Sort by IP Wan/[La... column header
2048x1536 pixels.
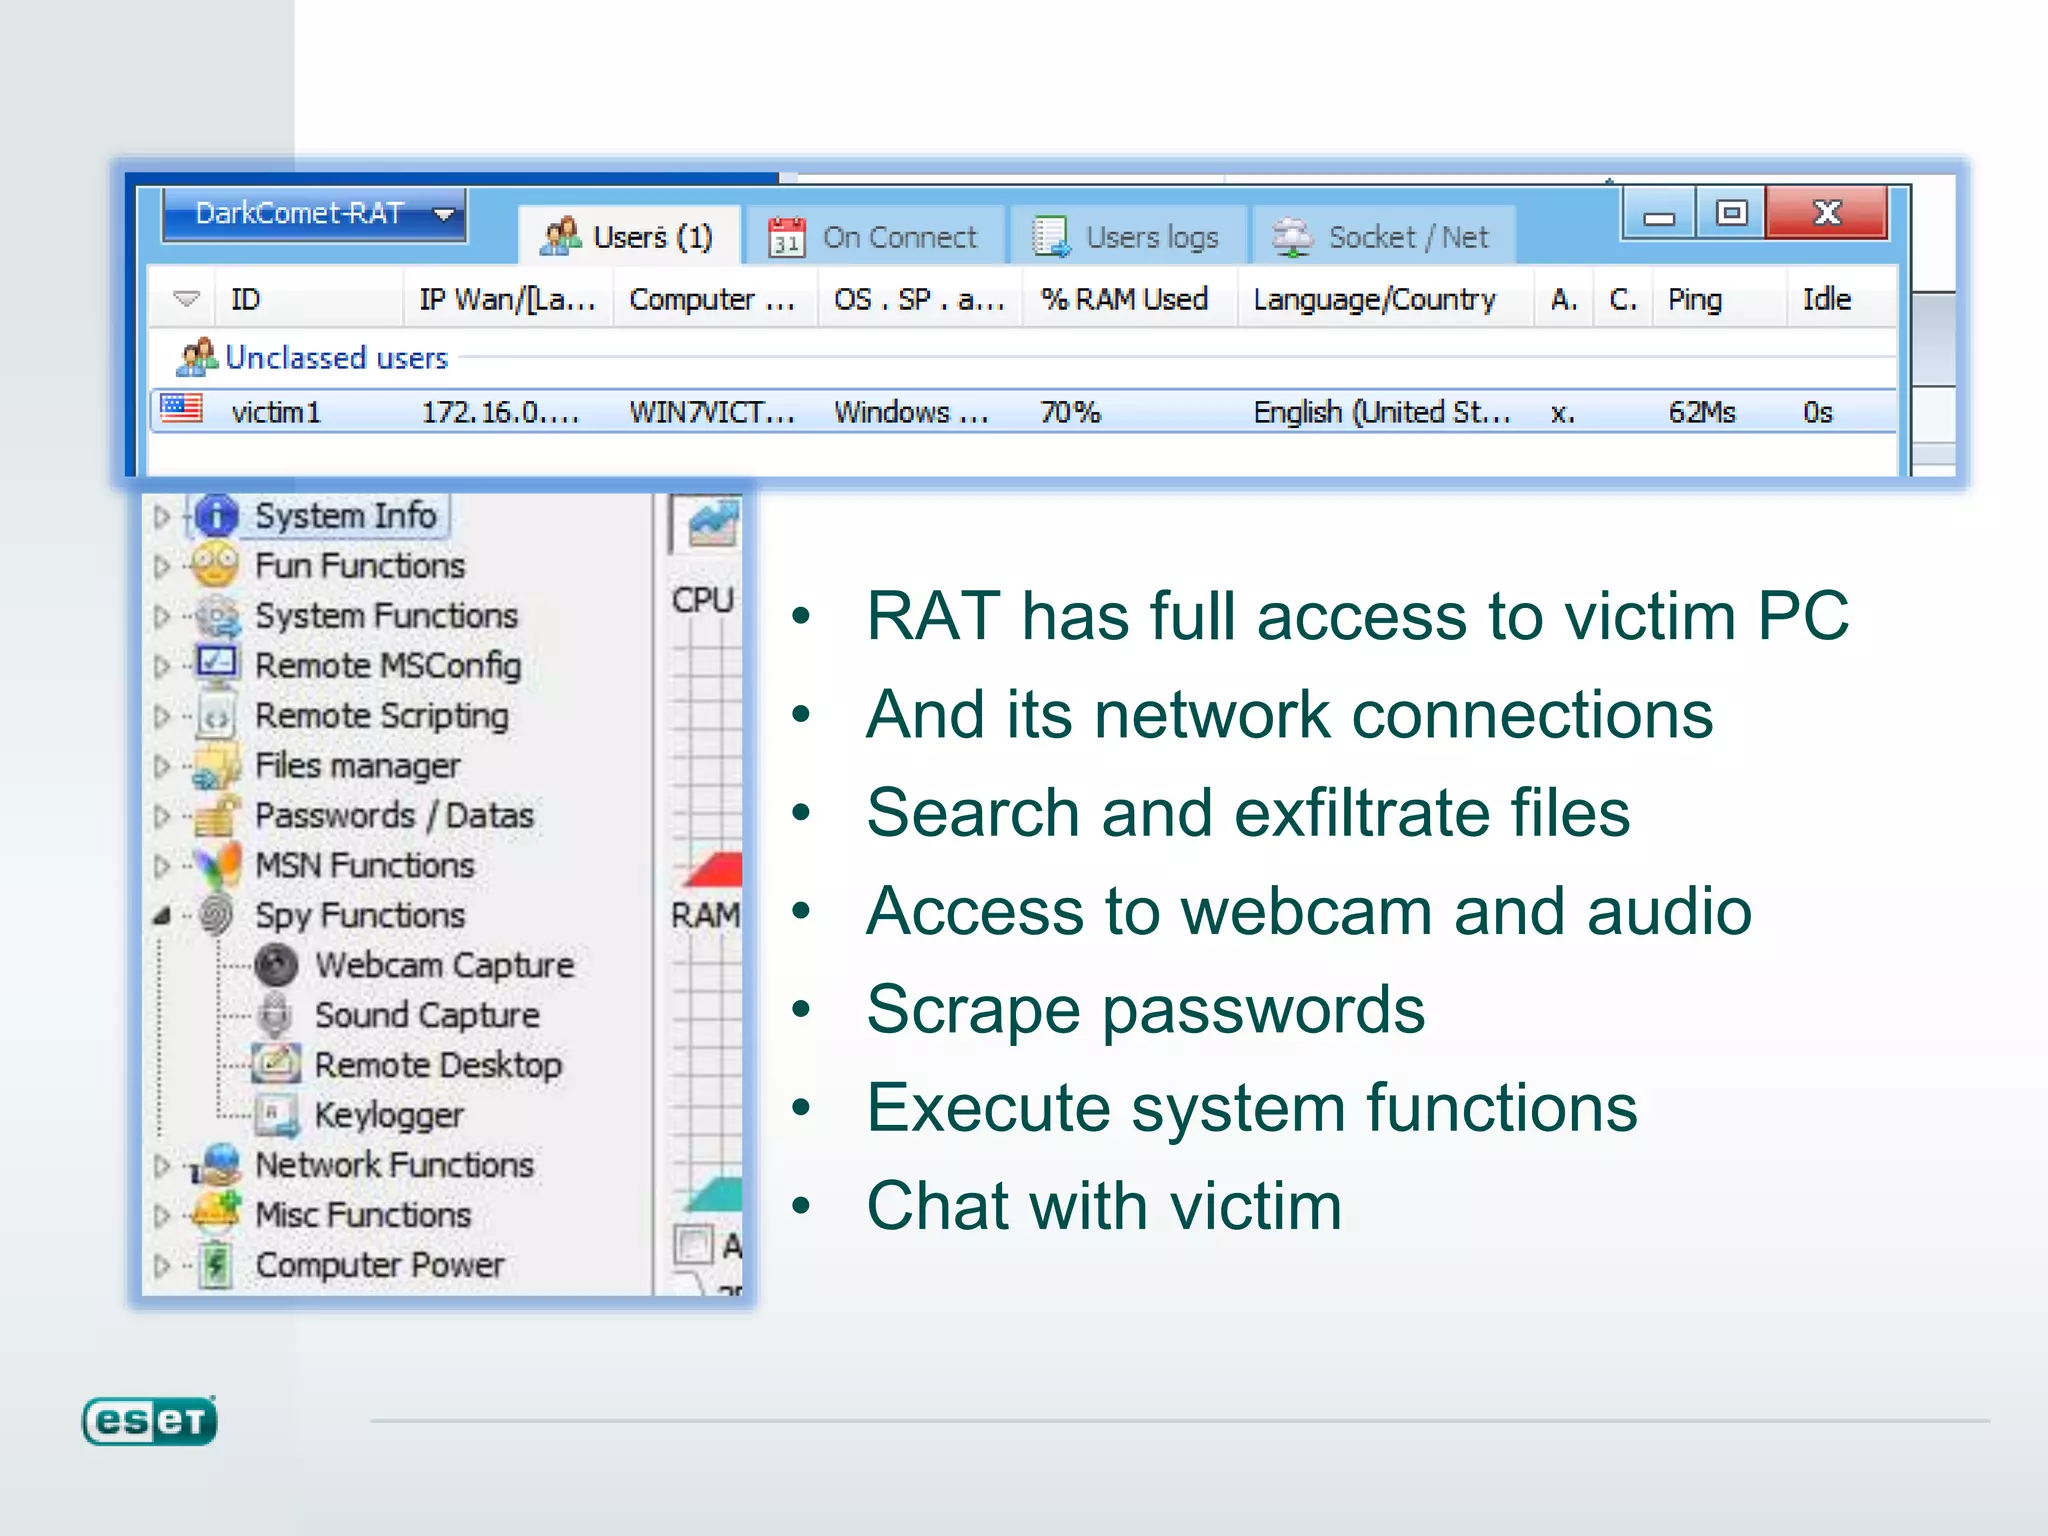pos(507,299)
